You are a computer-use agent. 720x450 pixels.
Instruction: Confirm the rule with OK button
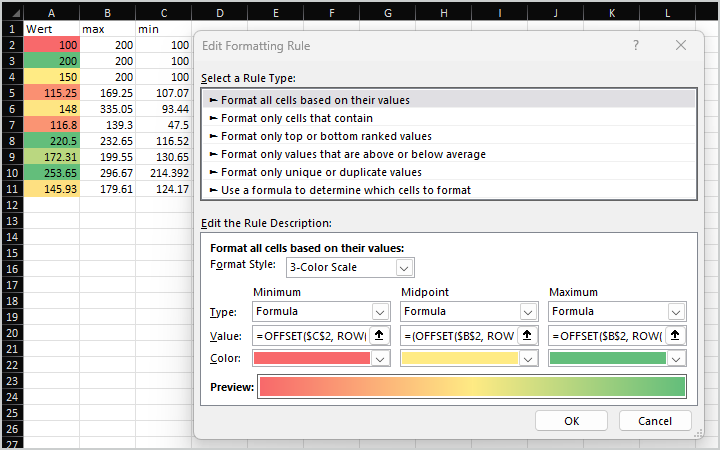[571, 421]
